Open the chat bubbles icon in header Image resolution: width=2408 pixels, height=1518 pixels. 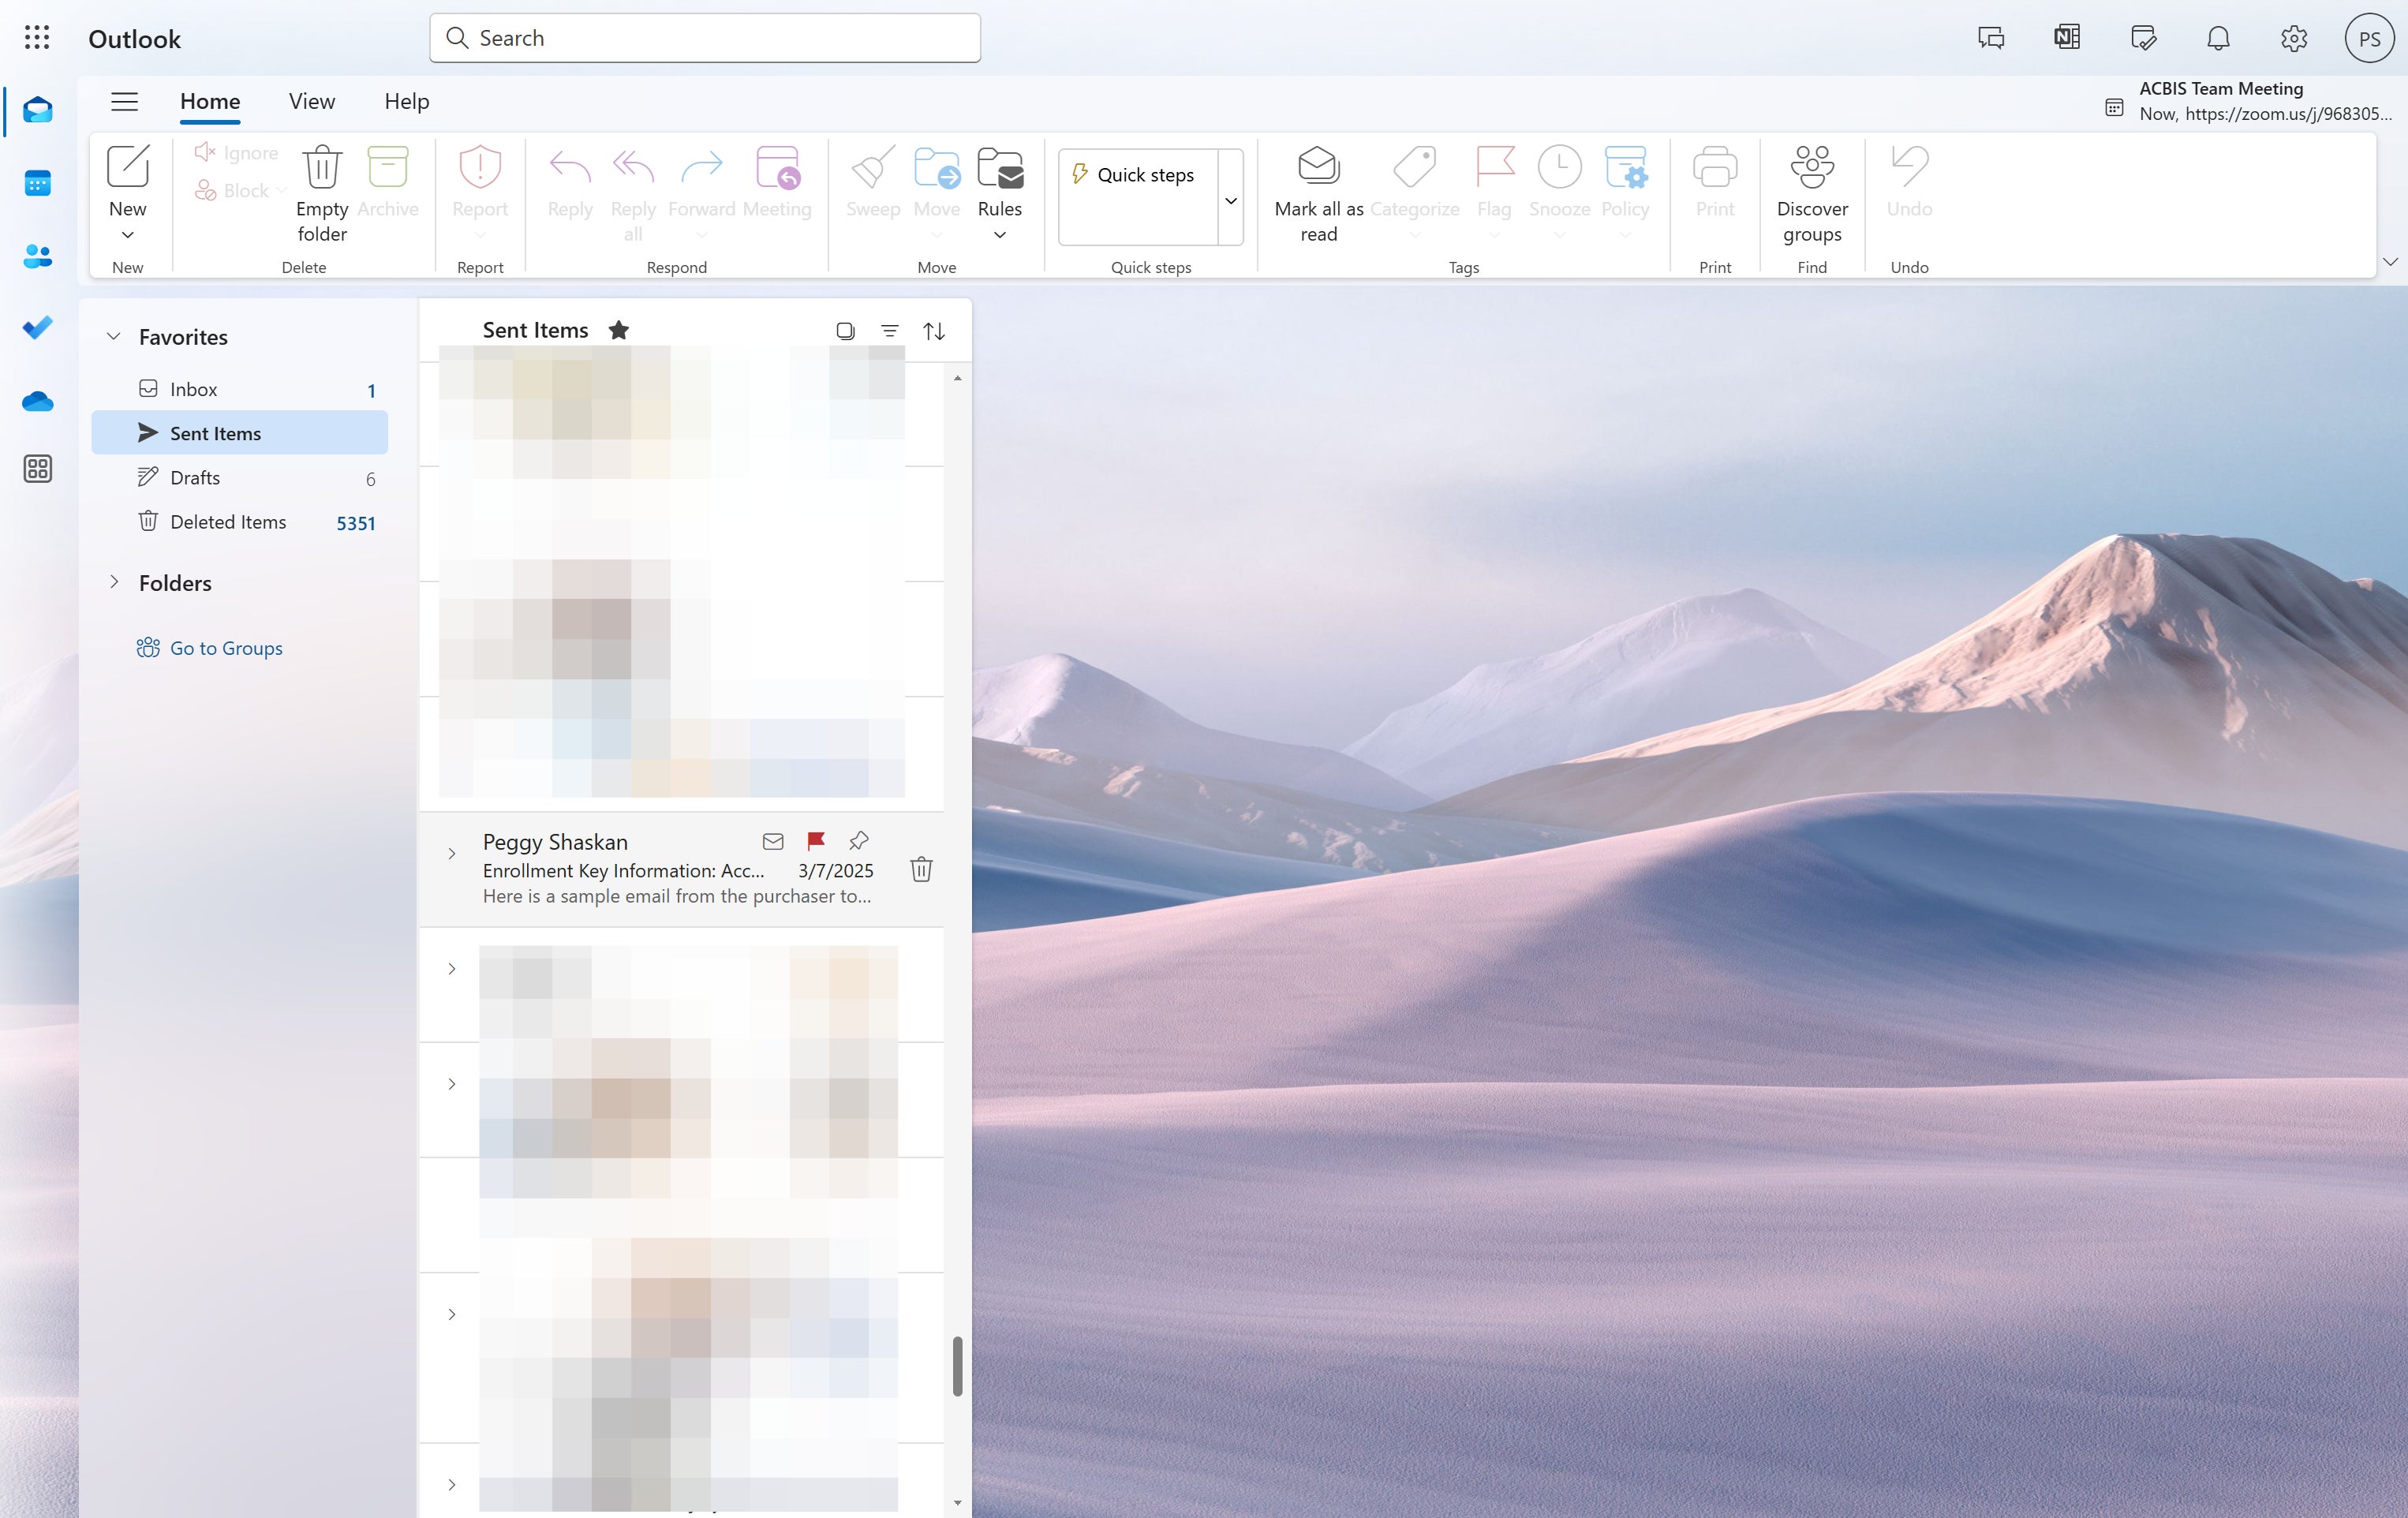pyautogui.click(x=1991, y=38)
